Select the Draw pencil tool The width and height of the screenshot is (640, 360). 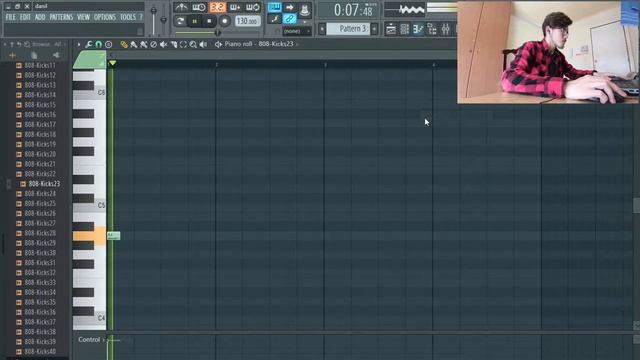click(x=124, y=44)
